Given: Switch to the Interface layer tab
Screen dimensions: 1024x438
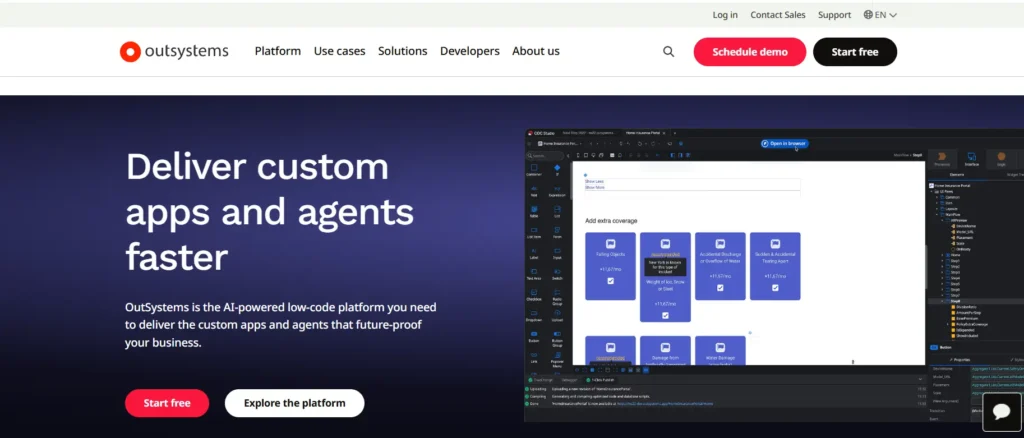Looking at the screenshot, I should click(972, 159).
